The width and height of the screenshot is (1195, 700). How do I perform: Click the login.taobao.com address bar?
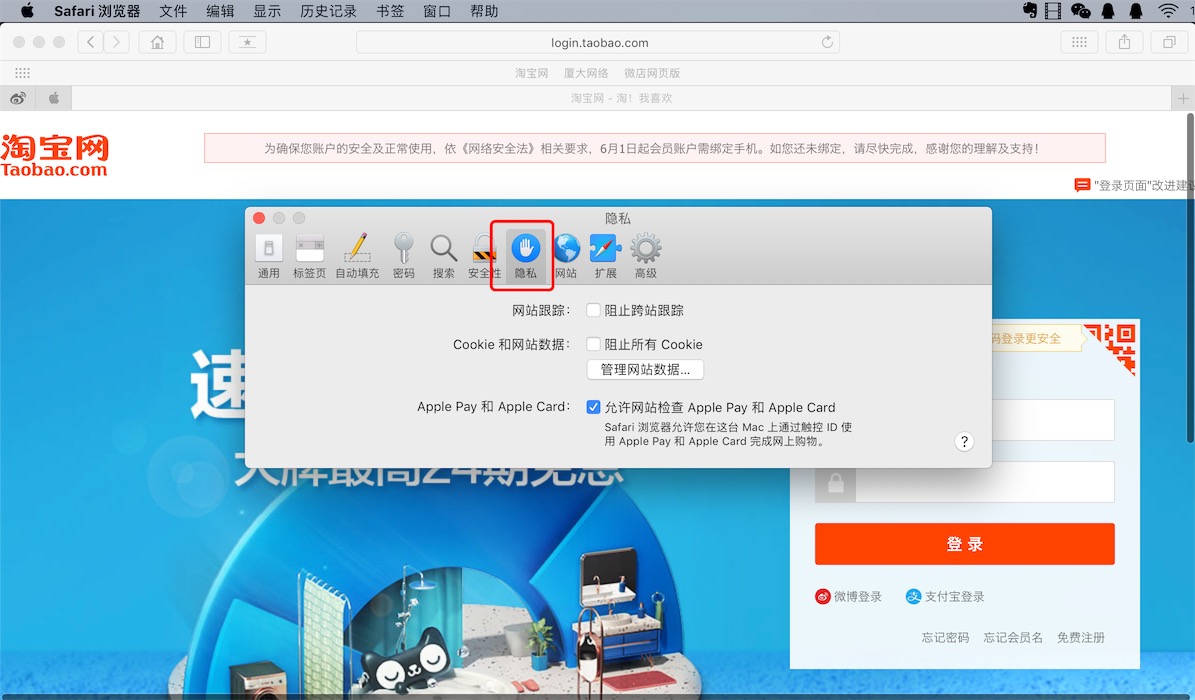tap(598, 42)
